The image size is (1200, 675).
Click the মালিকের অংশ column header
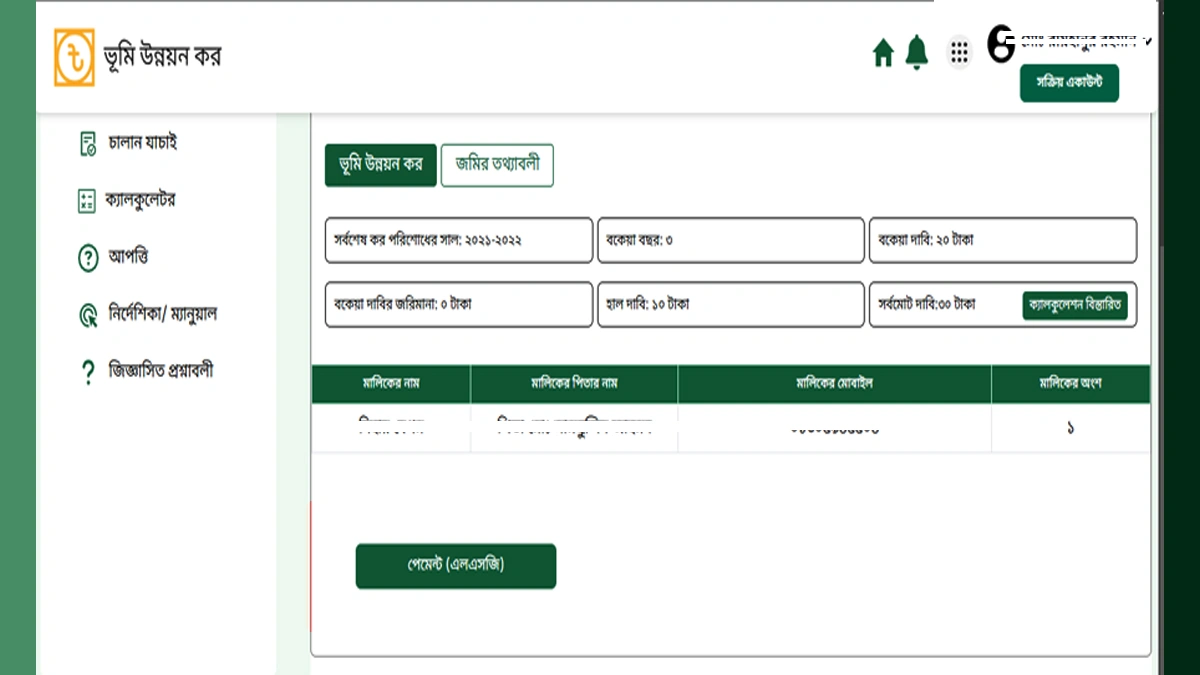point(1070,384)
